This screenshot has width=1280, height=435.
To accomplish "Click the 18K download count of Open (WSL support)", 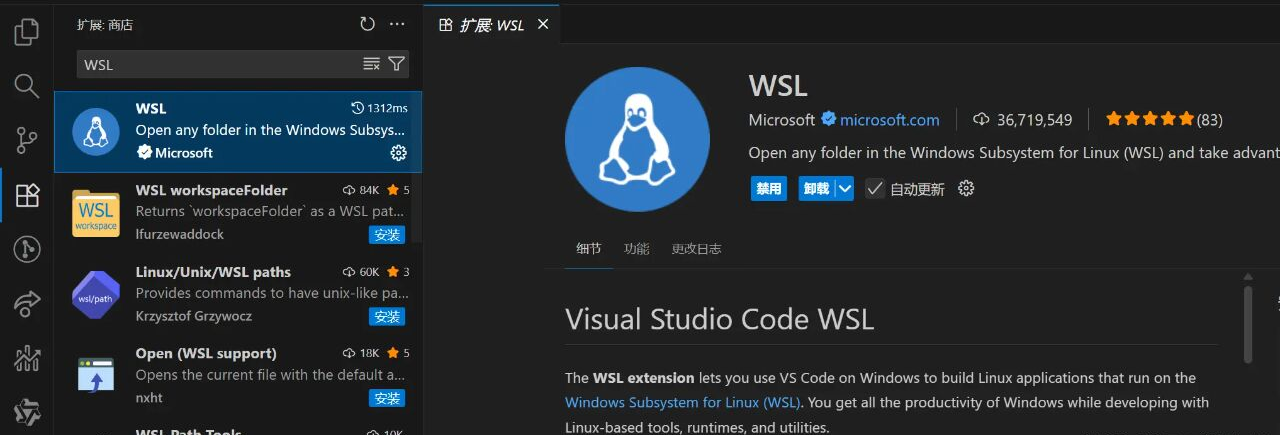I will pyautogui.click(x=370, y=354).
